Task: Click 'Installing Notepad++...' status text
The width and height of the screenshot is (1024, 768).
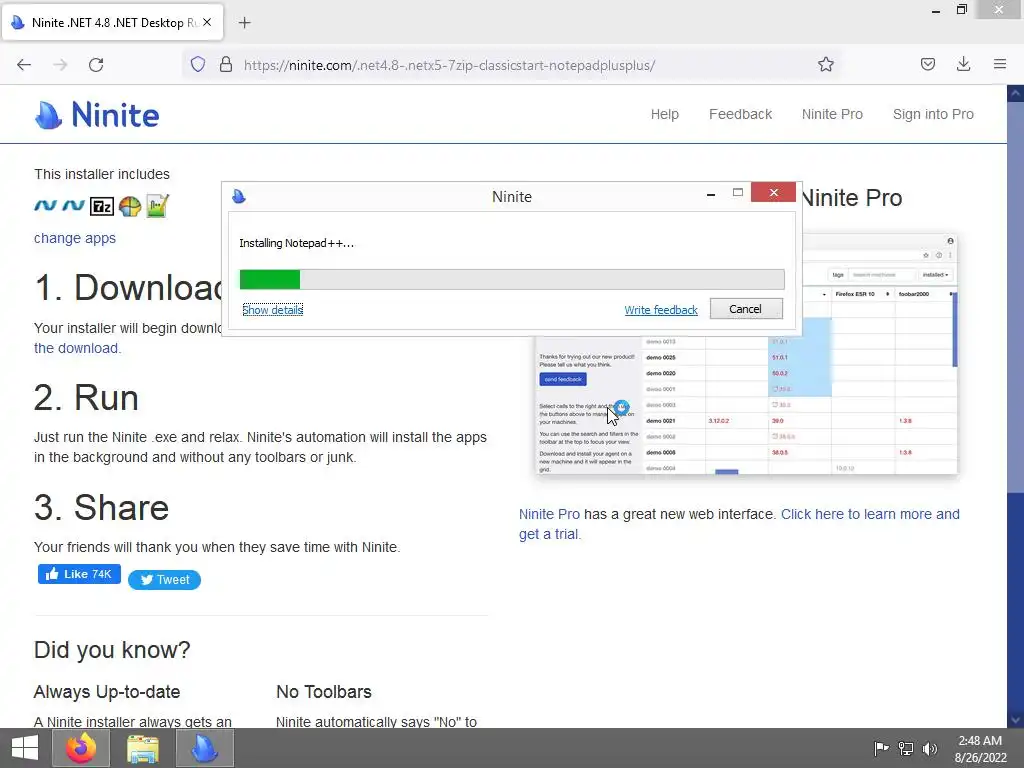Action: [296, 243]
